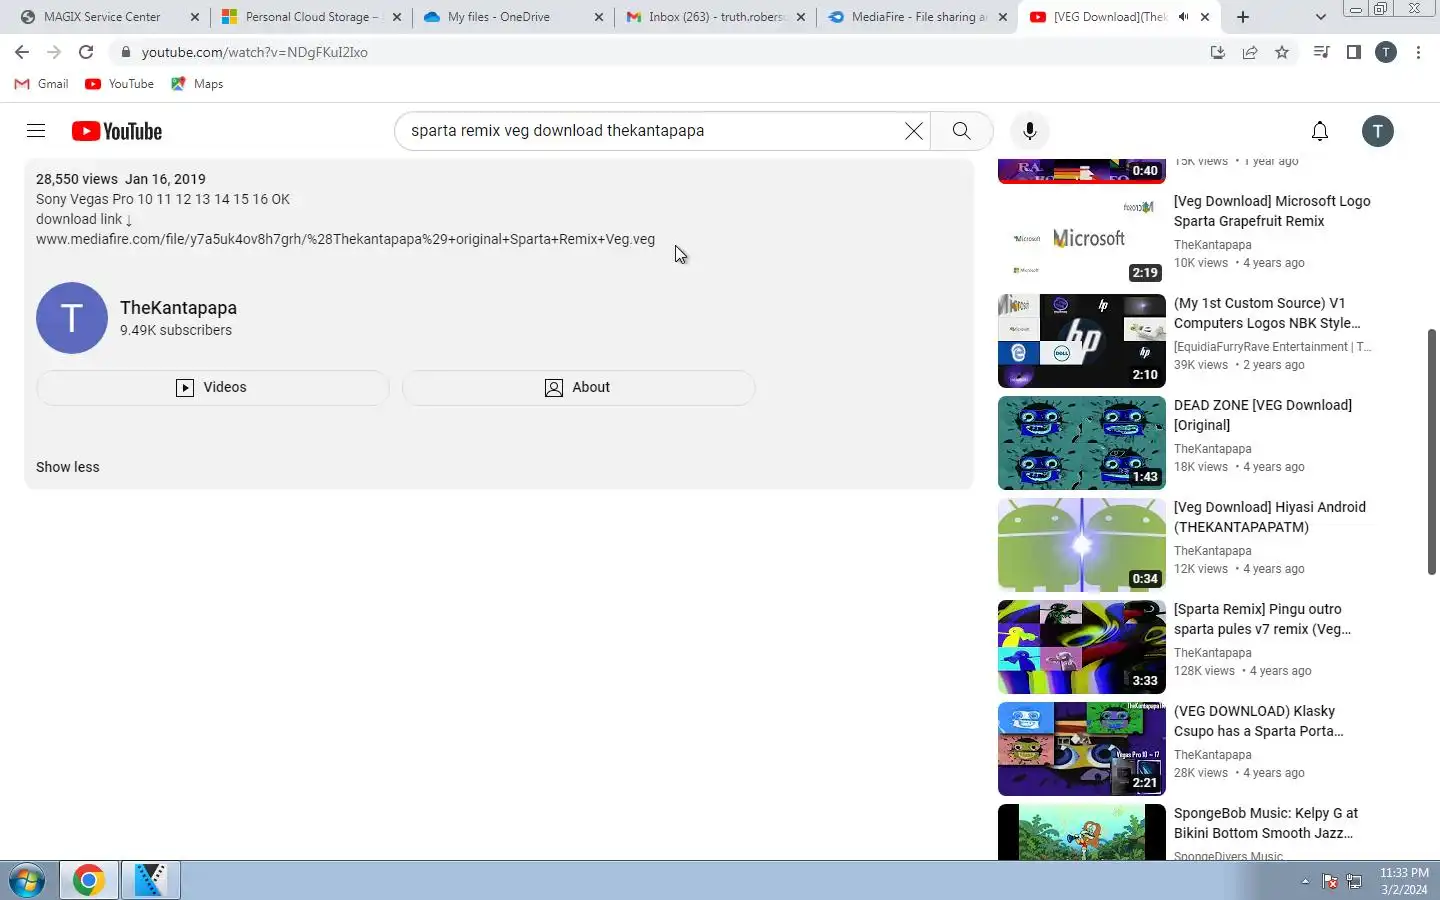1440x900 pixels.
Task: Open Chrome three-dot menu
Action: point(1418,52)
